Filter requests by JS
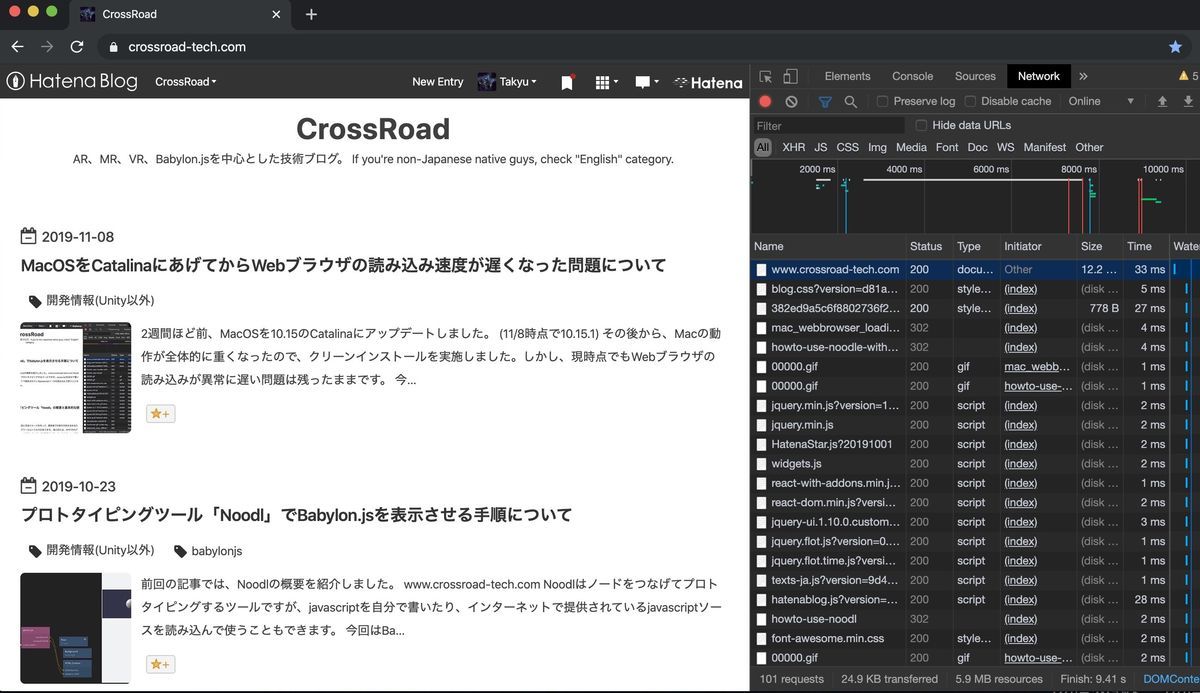Screen dimensions: 1200x693 coord(821,147)
